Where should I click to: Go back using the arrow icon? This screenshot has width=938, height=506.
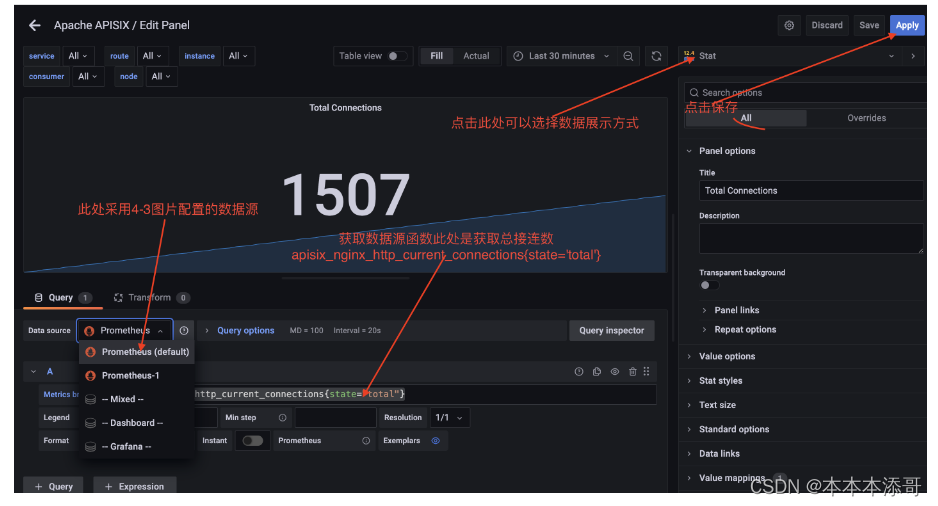click(x=35, y=25)
